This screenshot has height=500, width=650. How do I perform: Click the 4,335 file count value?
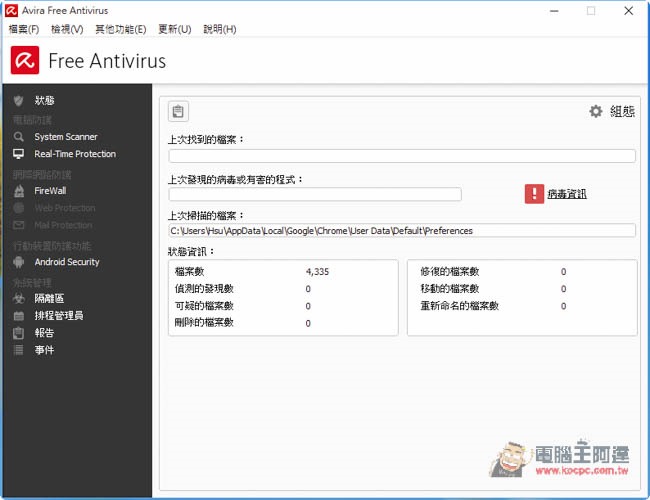click(317, 272)
